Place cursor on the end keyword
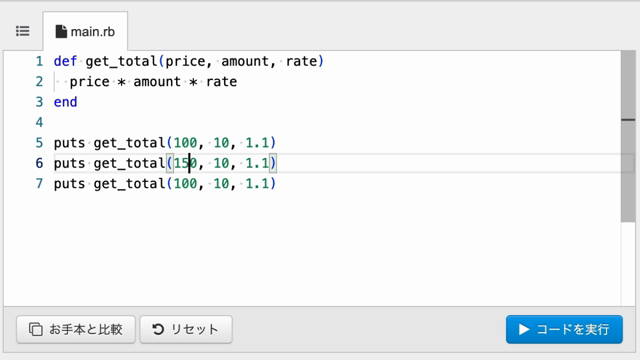 65,102
